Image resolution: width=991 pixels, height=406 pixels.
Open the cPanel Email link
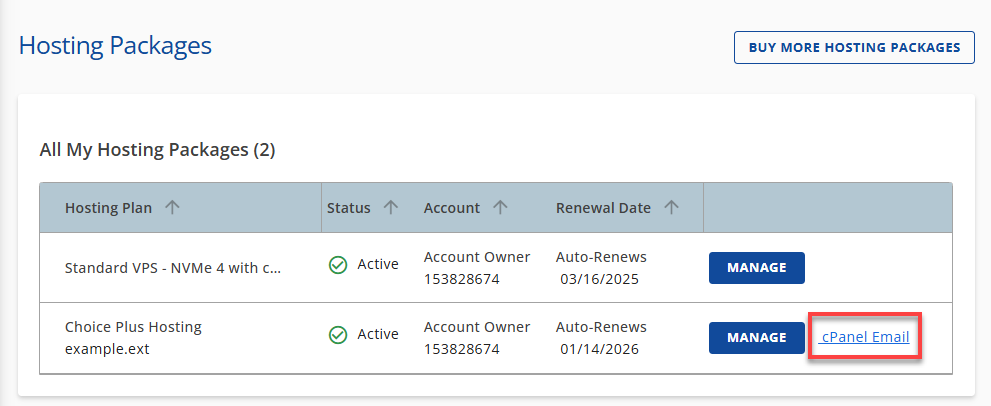864,337
